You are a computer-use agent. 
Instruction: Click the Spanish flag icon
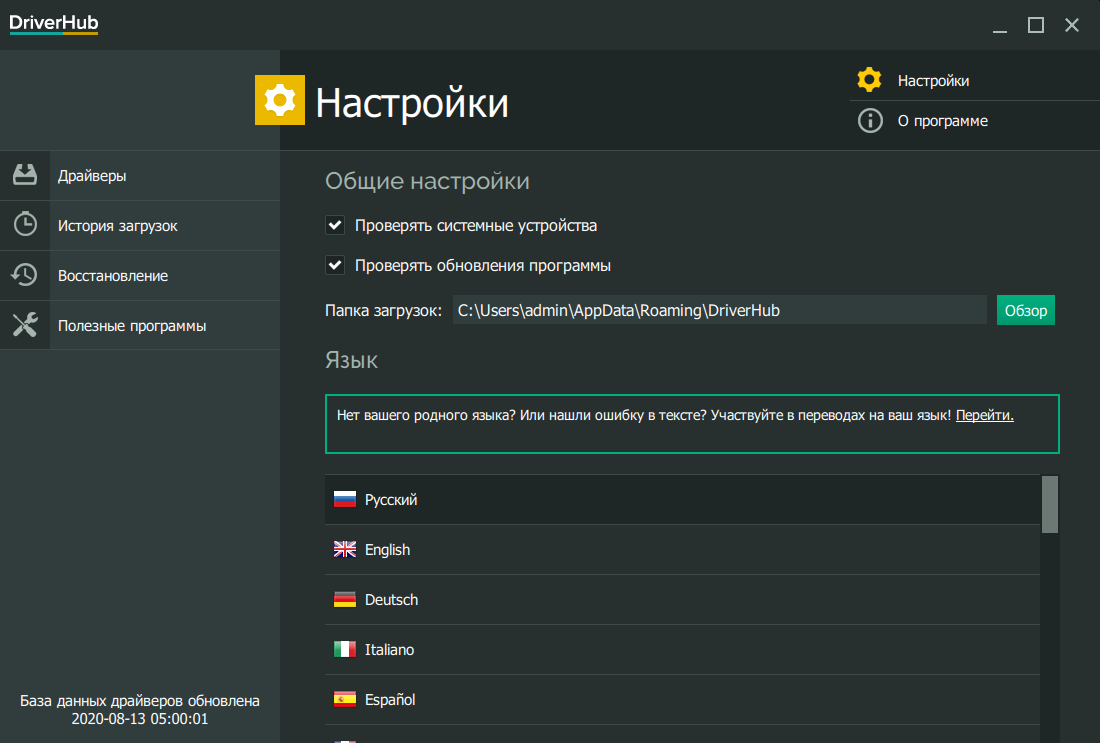344,700
